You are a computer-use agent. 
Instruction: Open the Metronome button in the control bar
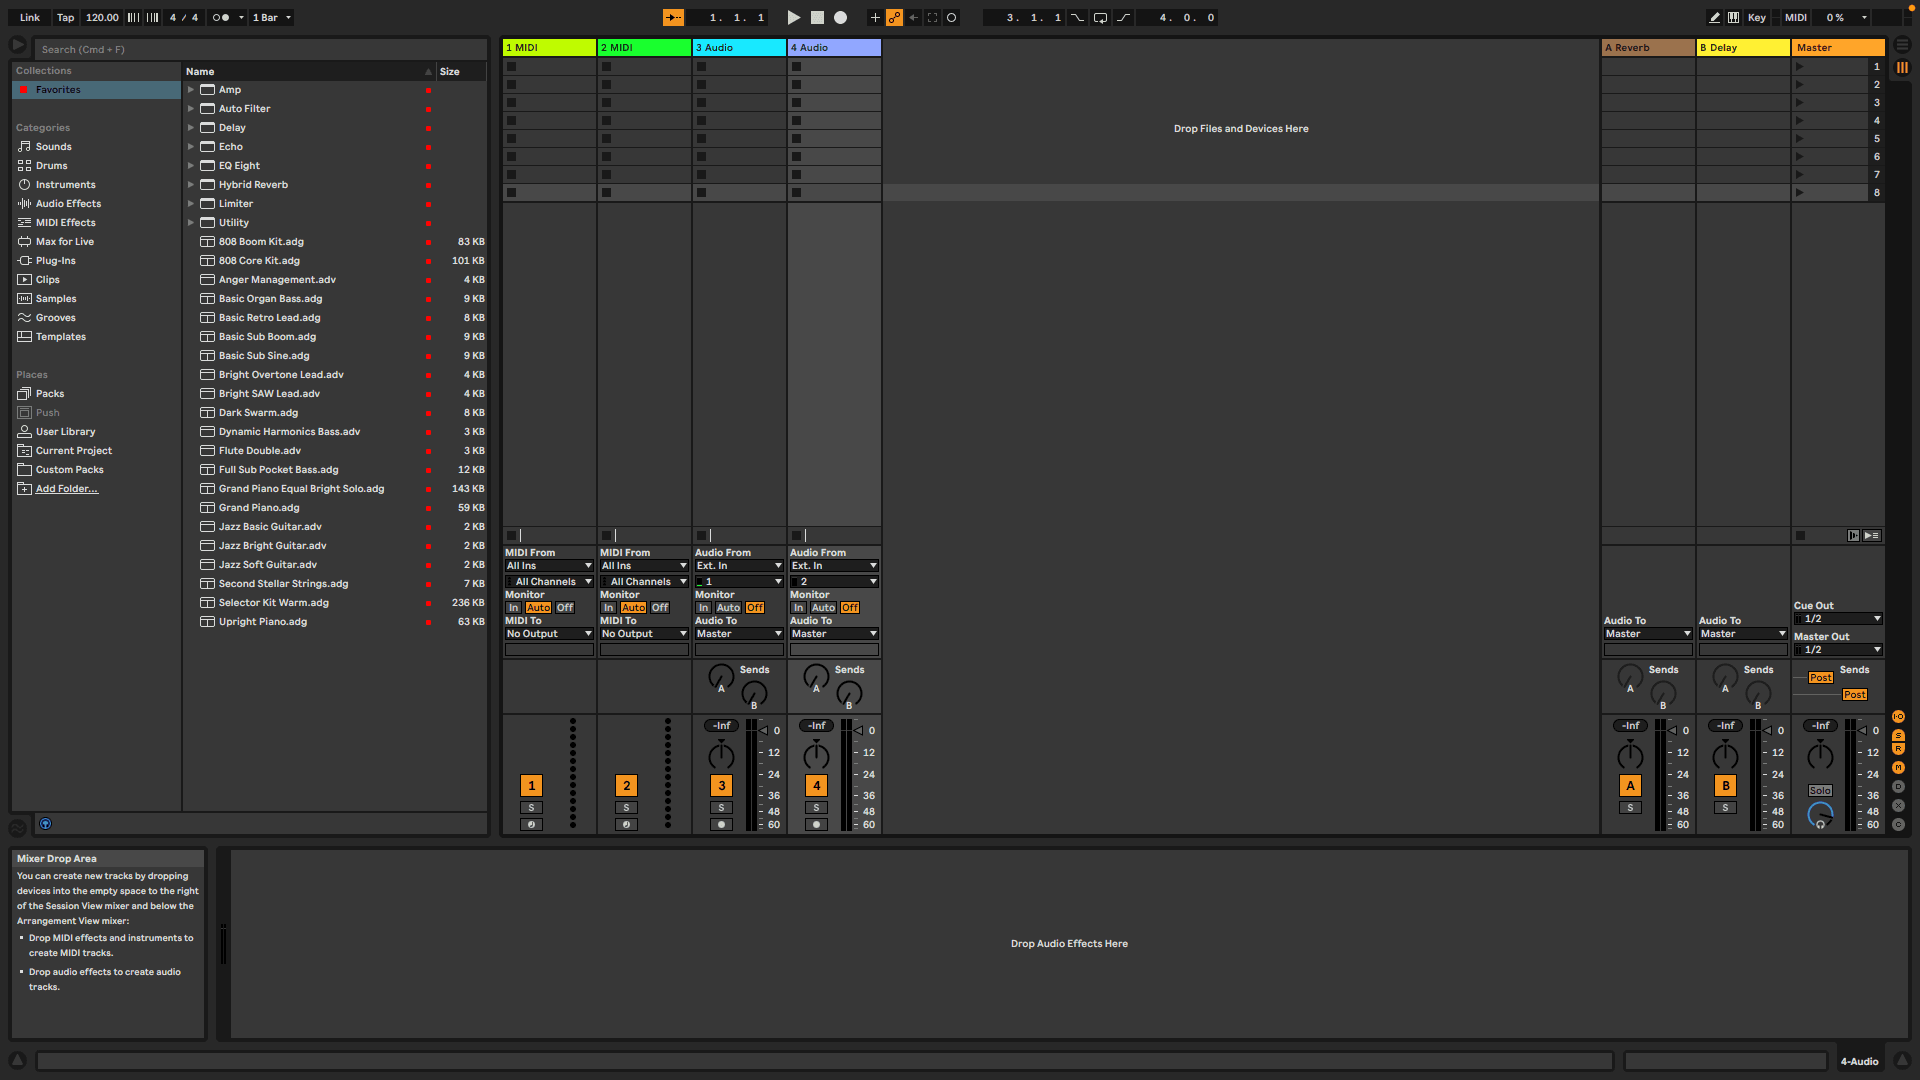click(221, 17)
